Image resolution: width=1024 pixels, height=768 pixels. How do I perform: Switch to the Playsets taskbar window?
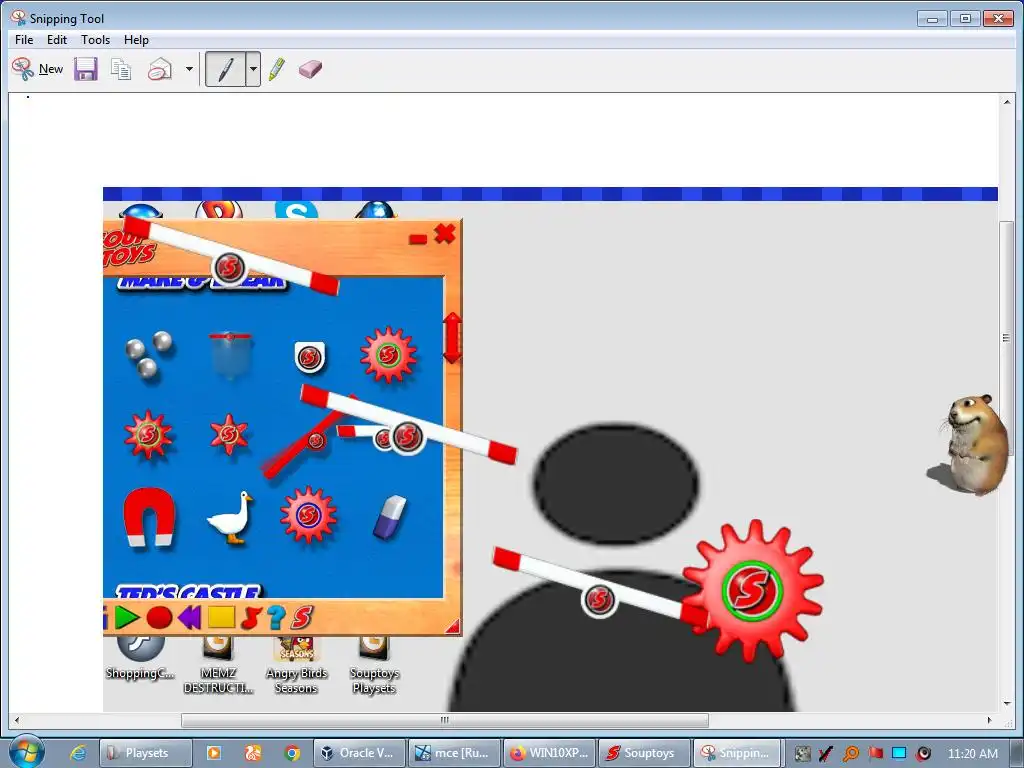(146, 753)
